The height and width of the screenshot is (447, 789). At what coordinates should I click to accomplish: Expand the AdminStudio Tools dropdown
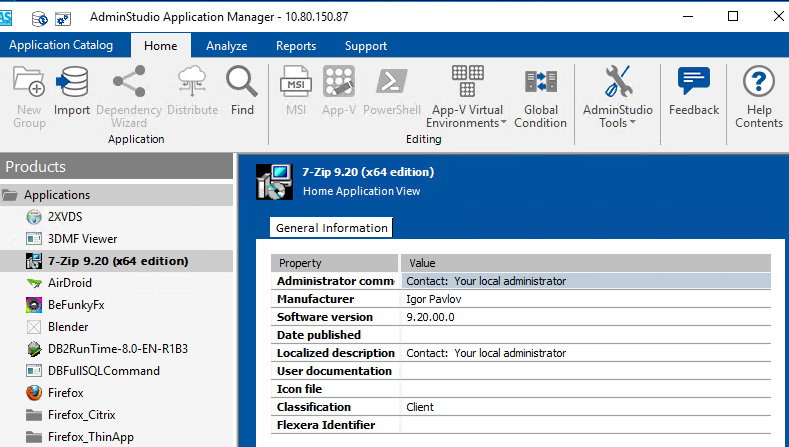617,123
